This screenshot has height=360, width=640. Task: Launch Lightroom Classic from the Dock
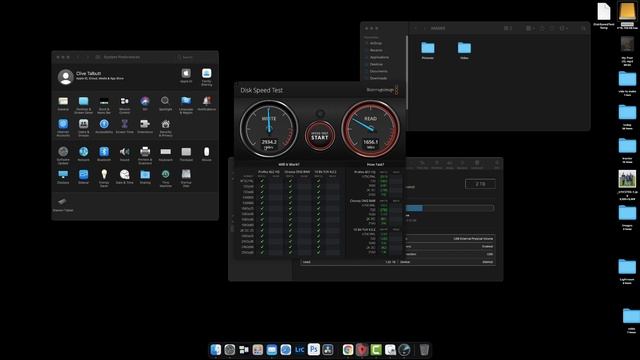(x=299, y=349)
